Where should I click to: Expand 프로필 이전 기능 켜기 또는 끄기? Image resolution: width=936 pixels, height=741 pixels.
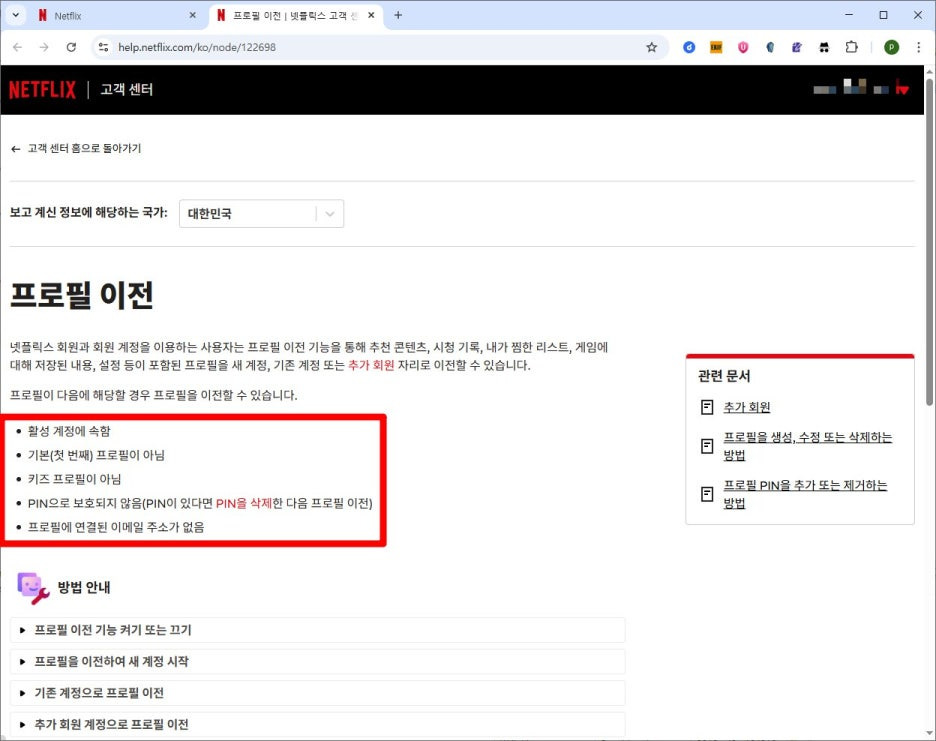tap(318, 630)
